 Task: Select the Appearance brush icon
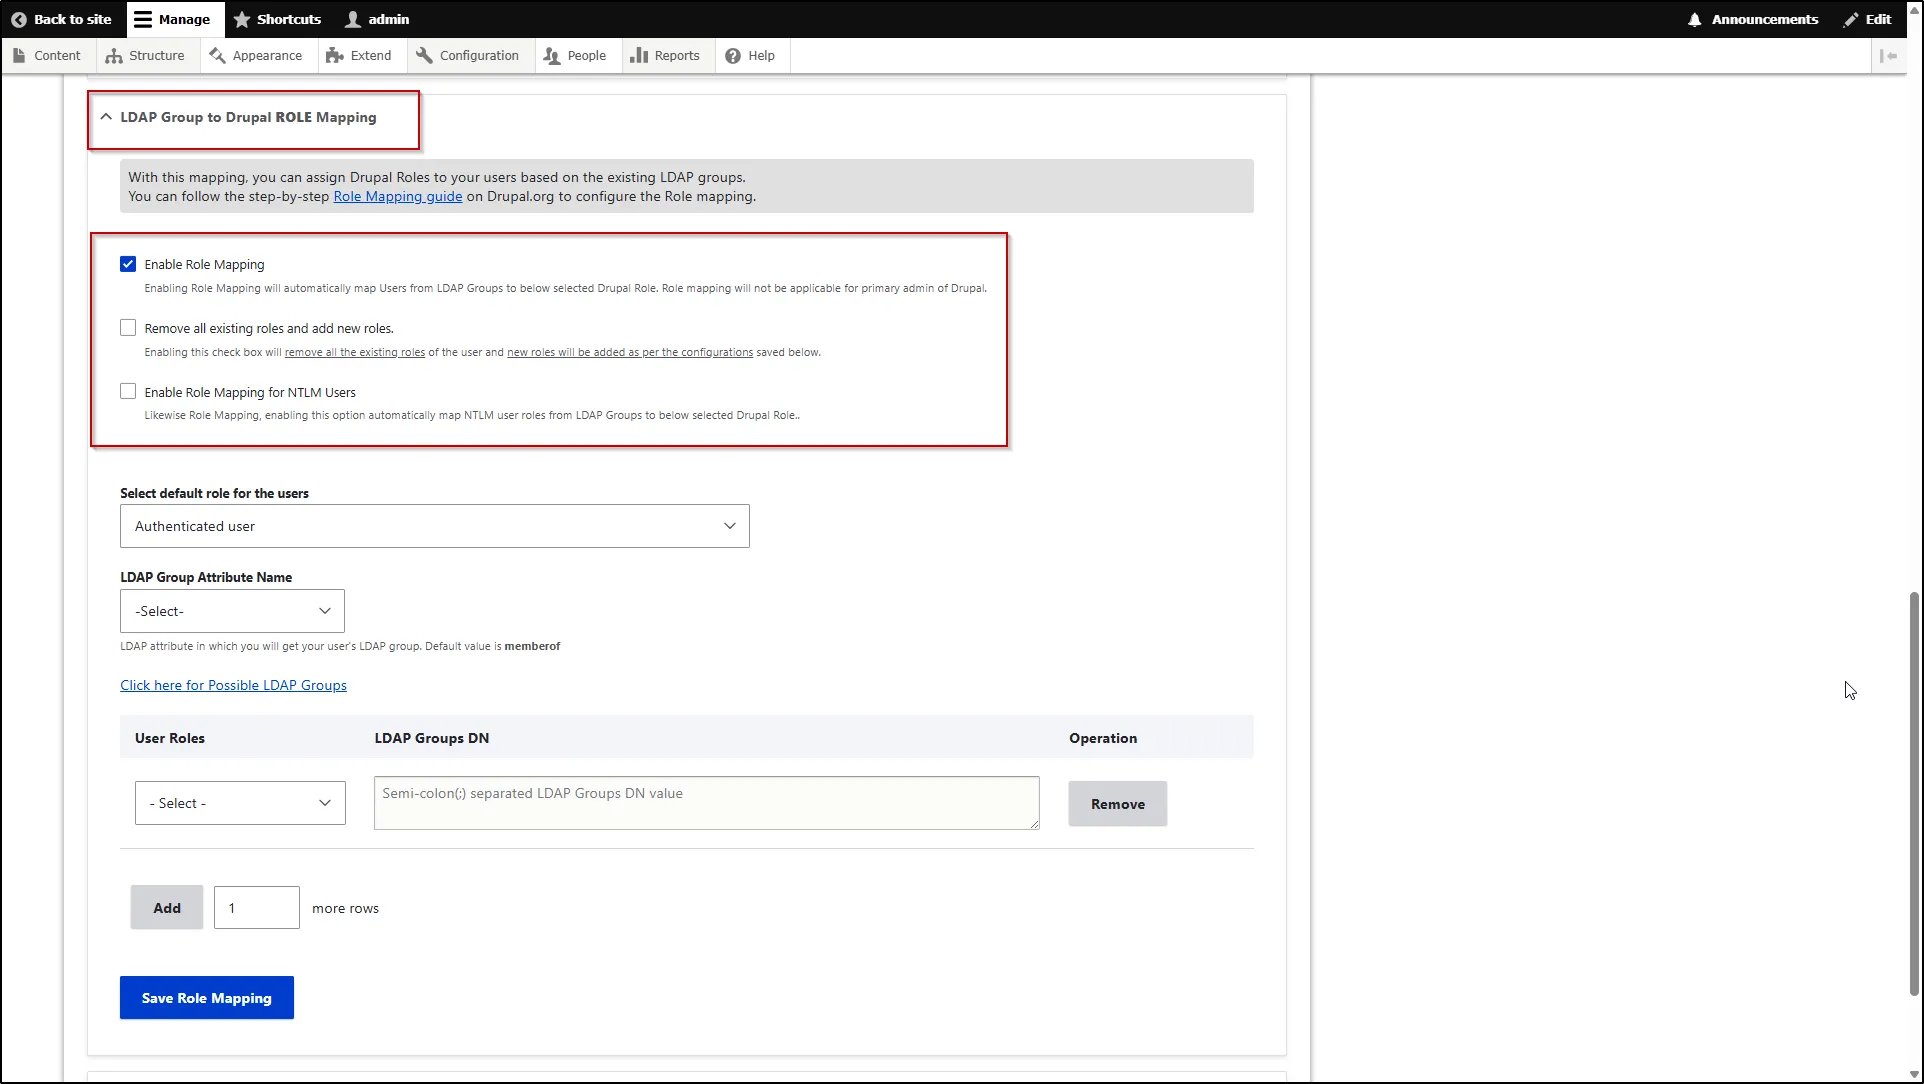[x=218, y=55]
